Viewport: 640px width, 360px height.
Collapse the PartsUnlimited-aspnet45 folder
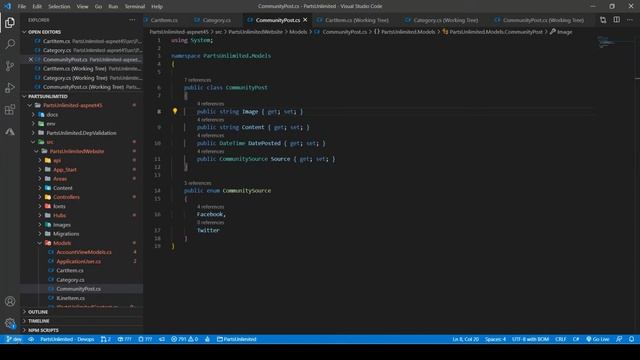[x=30, y=105]
